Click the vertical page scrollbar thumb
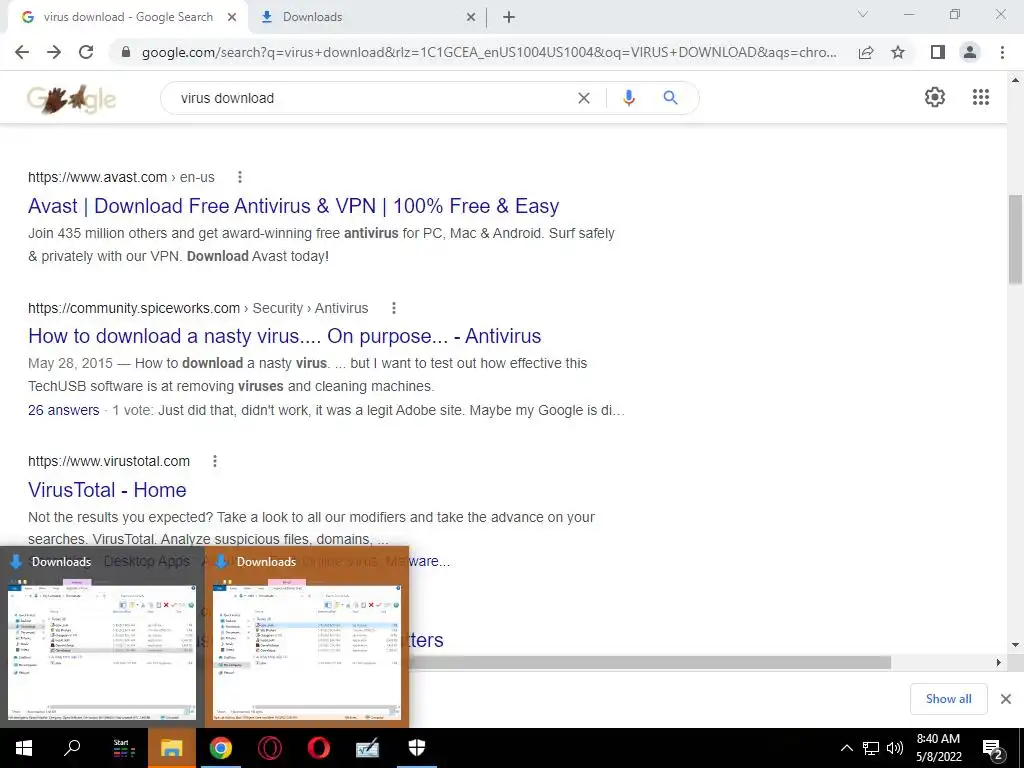This screenshot has width=1024, height=768. [1015, 238]
